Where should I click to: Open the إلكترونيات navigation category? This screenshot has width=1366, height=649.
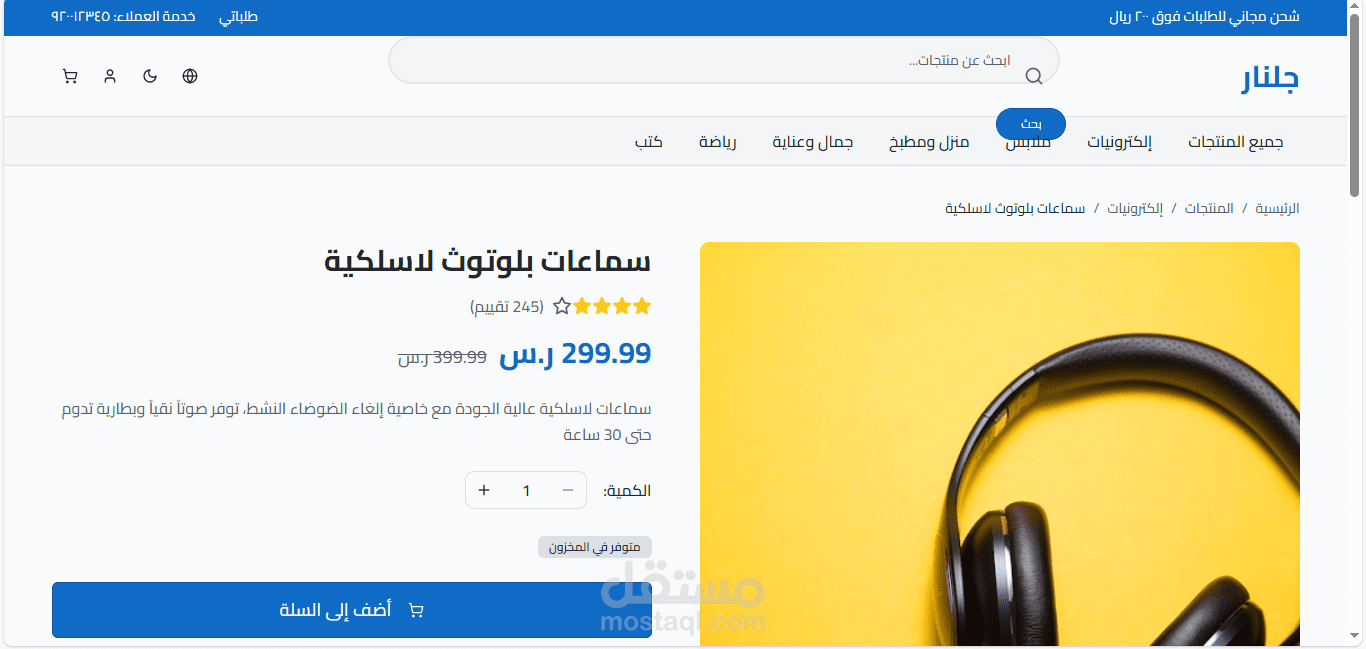(x=1120, y=142)
